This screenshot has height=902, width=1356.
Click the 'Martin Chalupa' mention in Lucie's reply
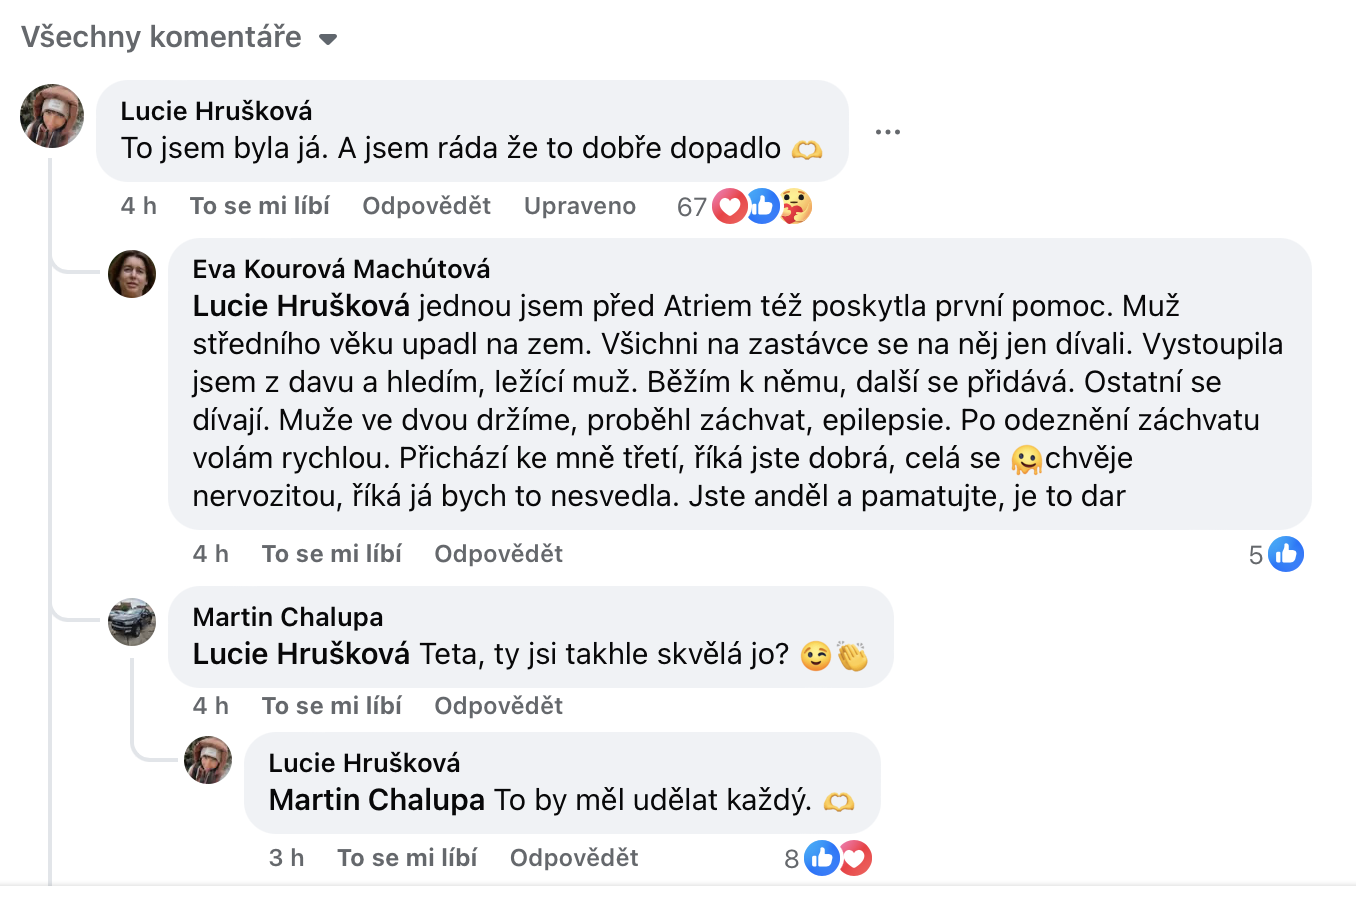point(377,800)
